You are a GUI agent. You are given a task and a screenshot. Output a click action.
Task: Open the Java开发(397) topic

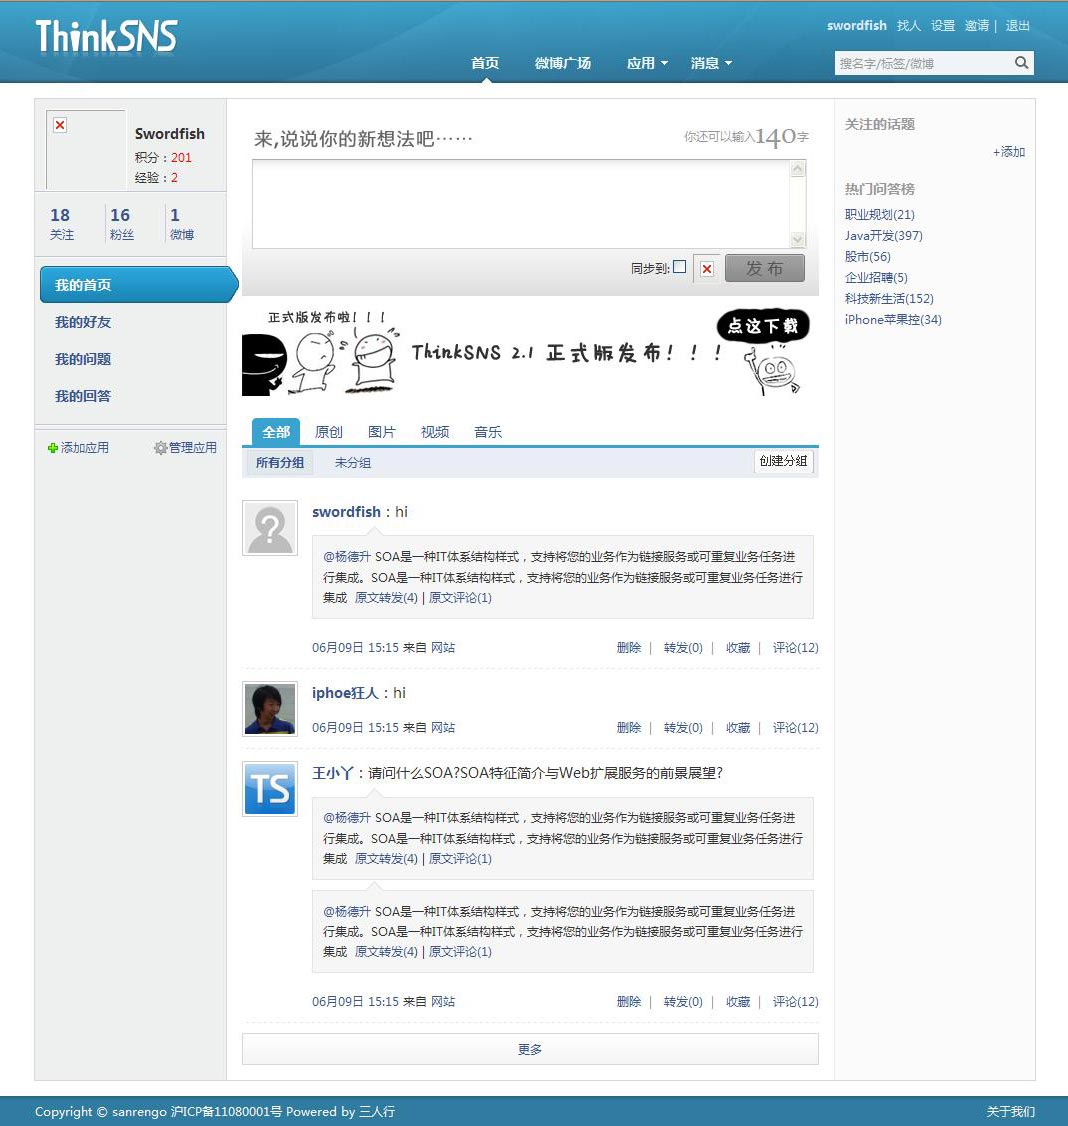pos(883,236)
